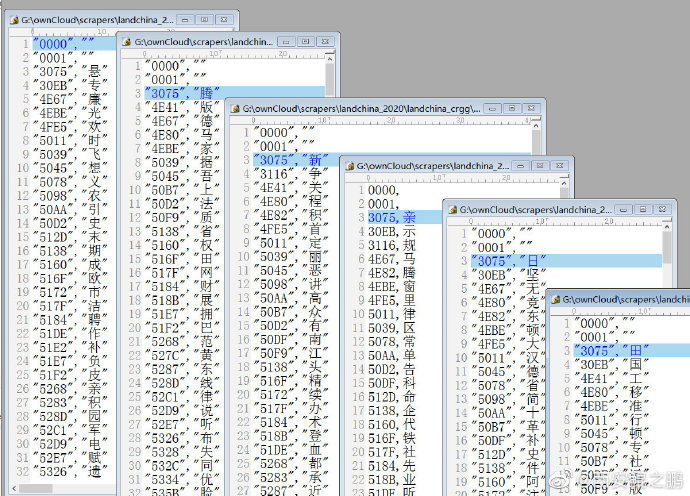Click line number 32 in rearmost window
The width and height of the screenshot is (690, 496).
coord(22,471)
